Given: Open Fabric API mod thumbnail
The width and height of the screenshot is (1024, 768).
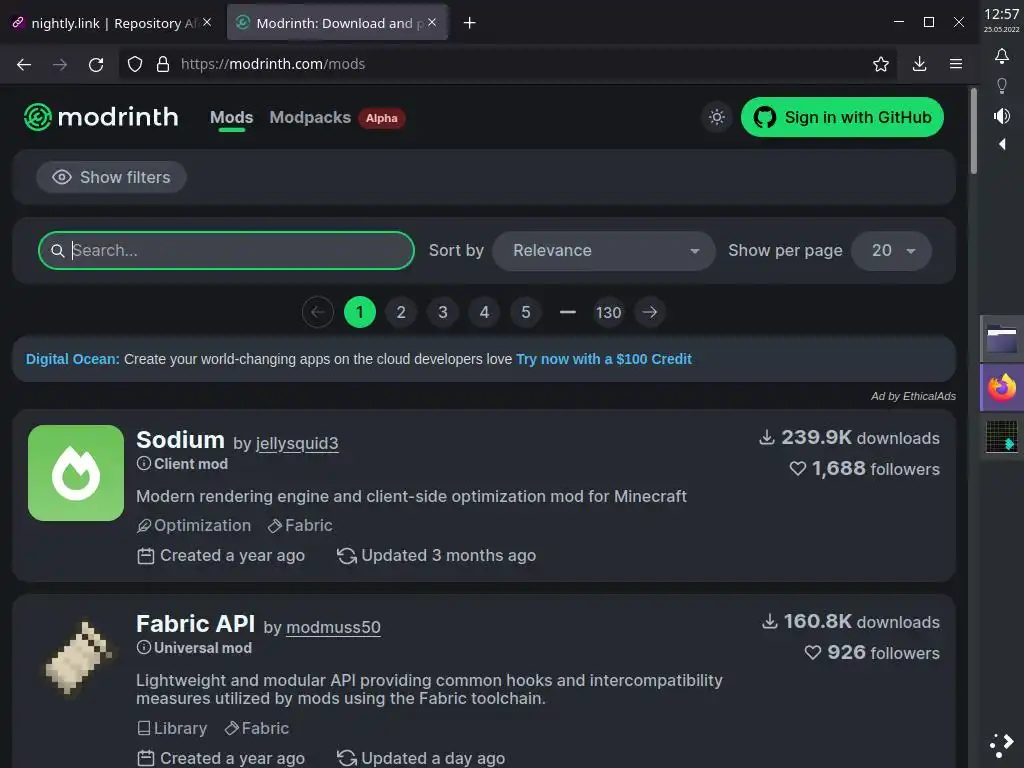Looking at the screenshot, I should pos(76,657).
